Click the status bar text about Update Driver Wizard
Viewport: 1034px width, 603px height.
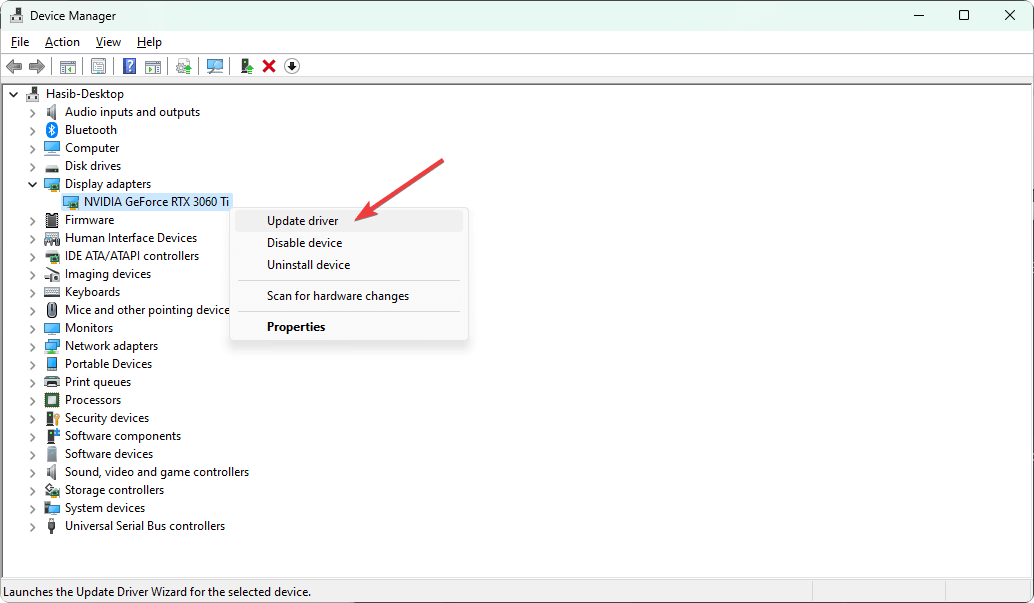tap(157, 592)
